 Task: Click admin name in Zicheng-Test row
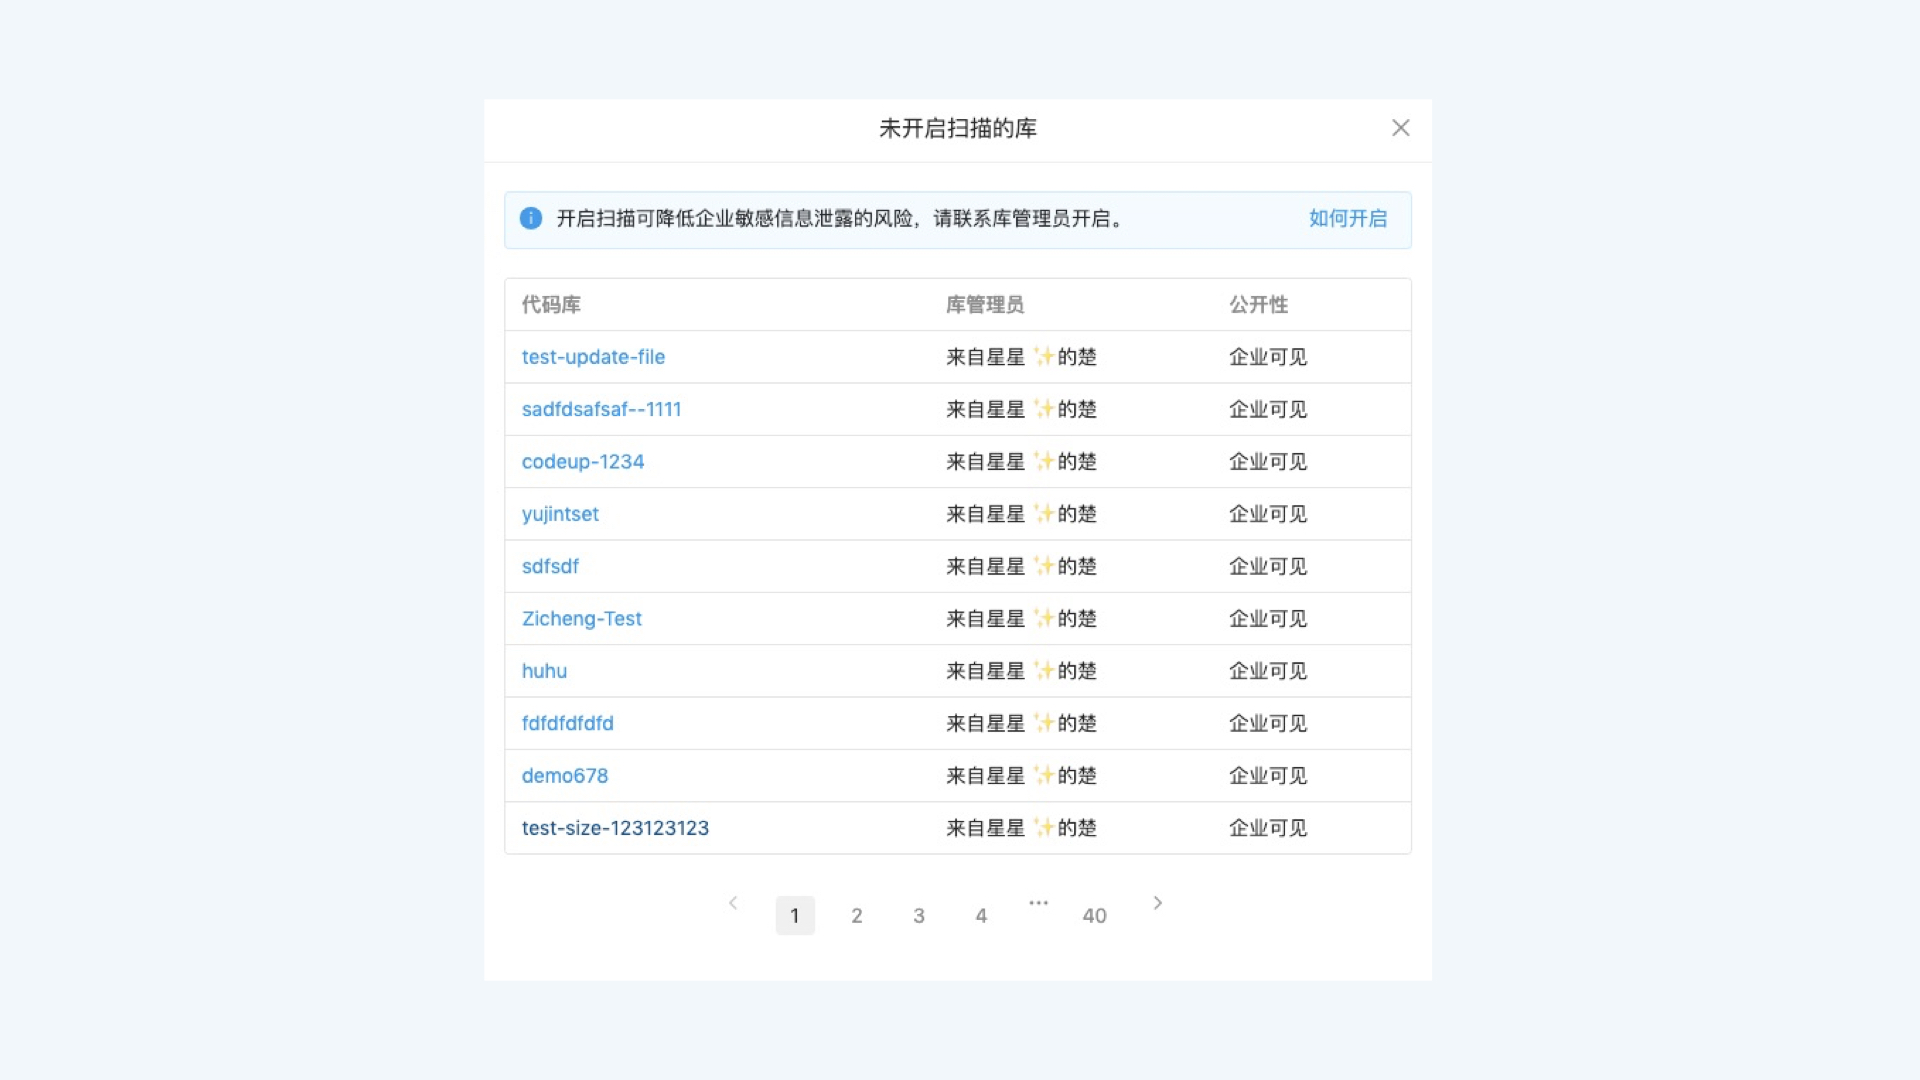(1021, 619)
